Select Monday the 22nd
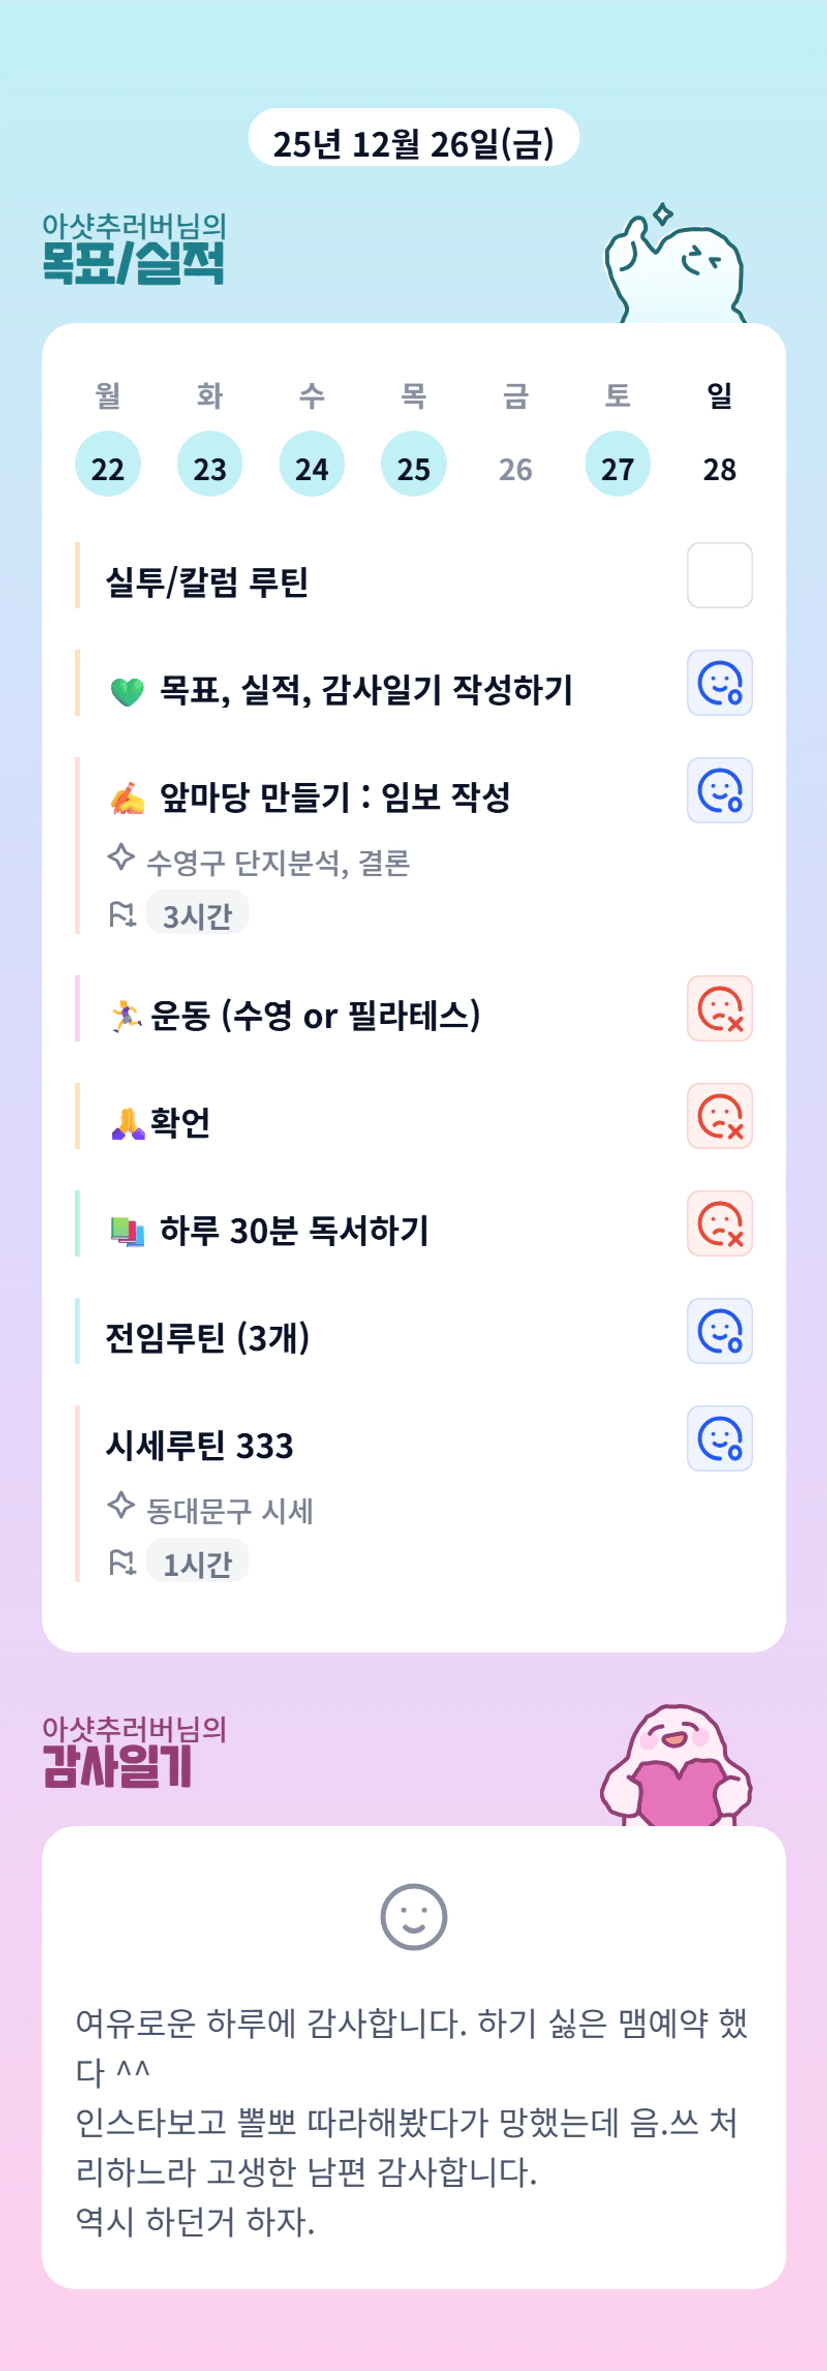 (108, 465)
